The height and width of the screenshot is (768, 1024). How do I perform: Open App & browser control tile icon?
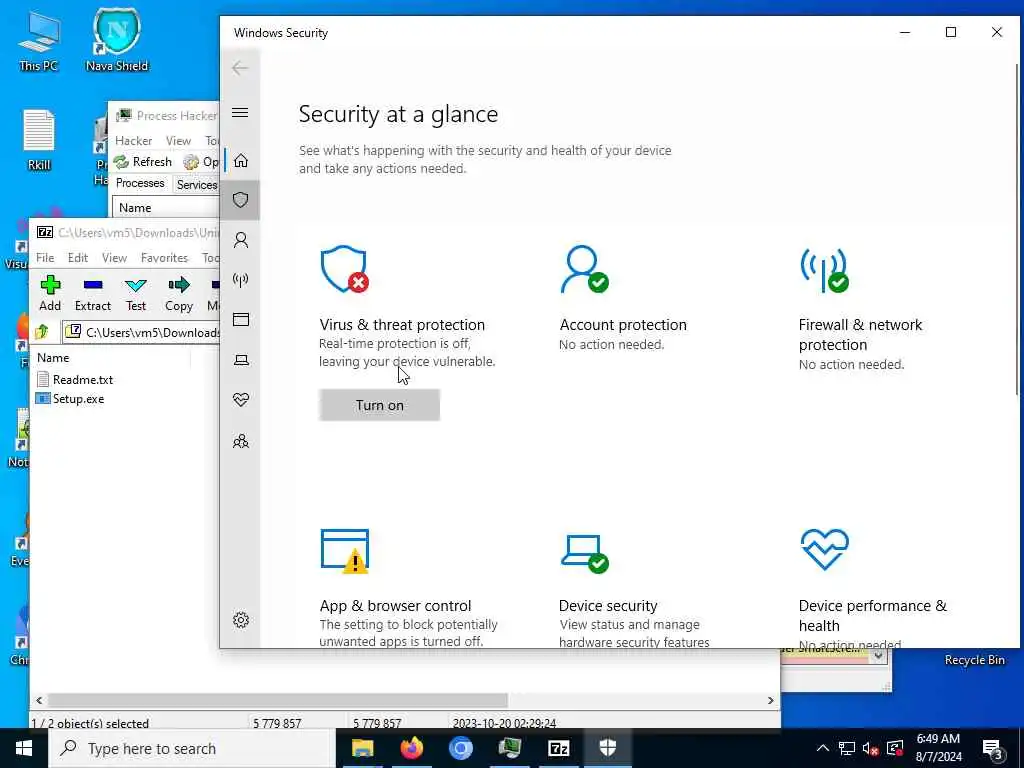coord(345,551)
